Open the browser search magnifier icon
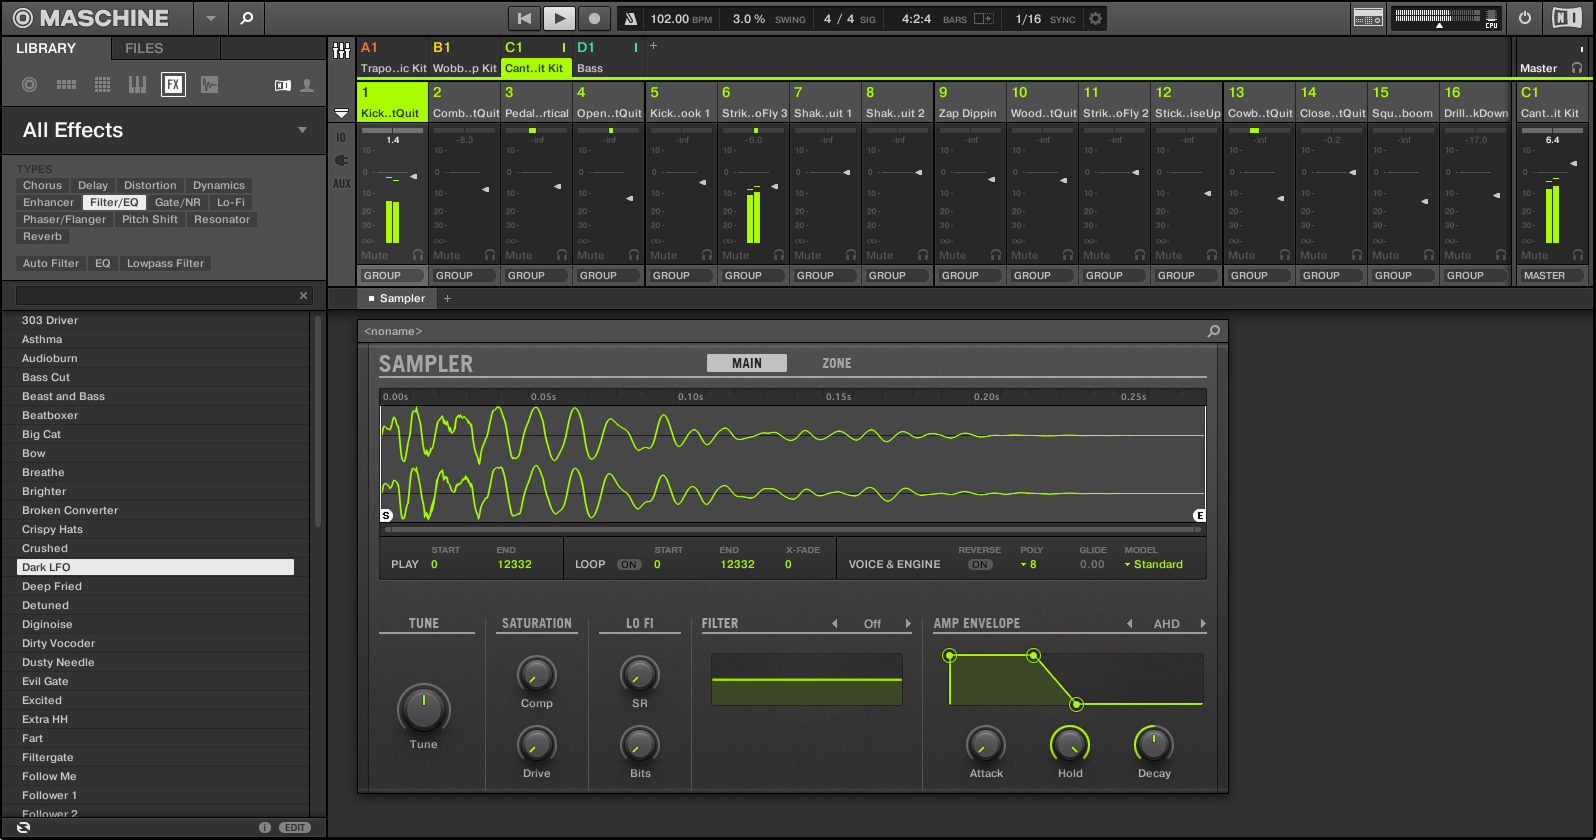The width and height of the screenshot is (1596, 840). pyautogui.click(x=247, y=18)
